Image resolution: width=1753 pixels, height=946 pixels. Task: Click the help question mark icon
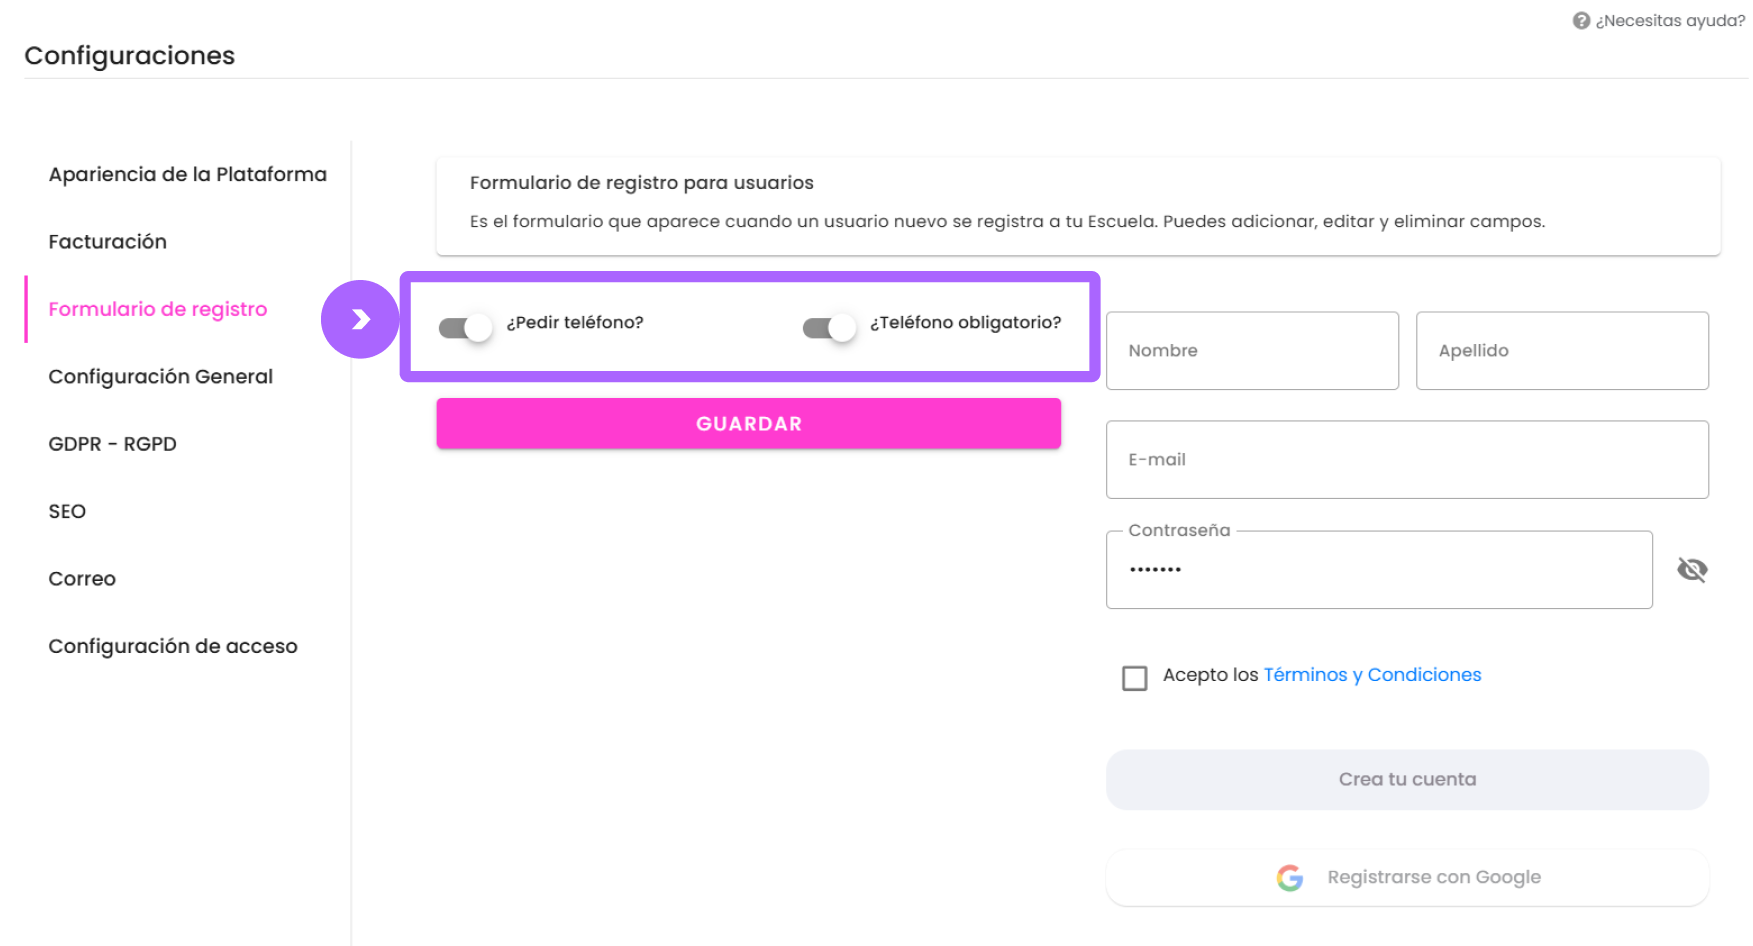pyautogui.click(x=1581, y=21)
